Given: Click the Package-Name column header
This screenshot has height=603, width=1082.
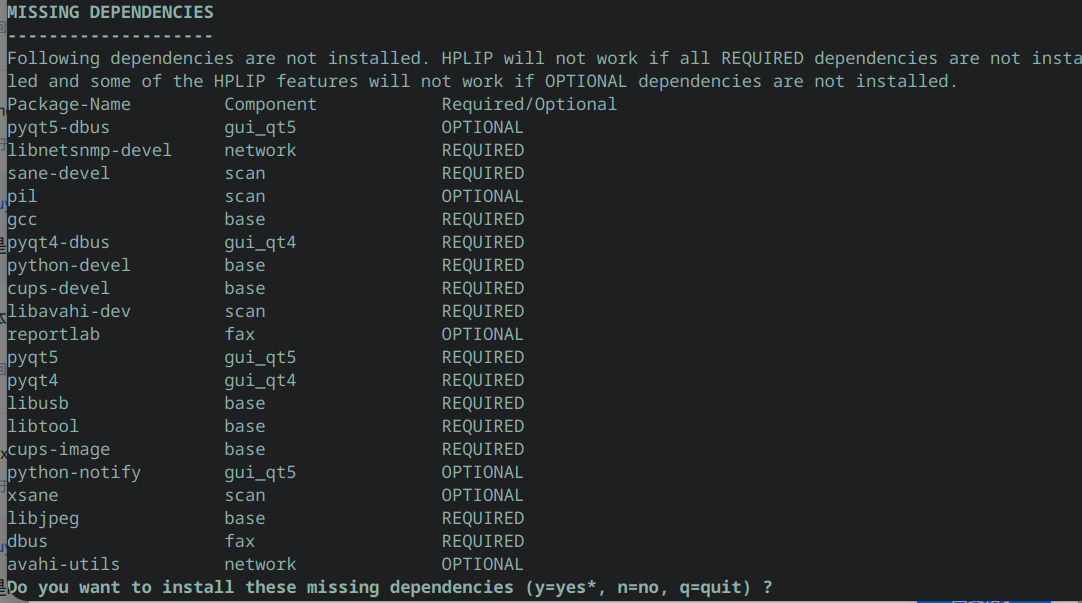Looking at the screenshot, I should coord(69,104).
